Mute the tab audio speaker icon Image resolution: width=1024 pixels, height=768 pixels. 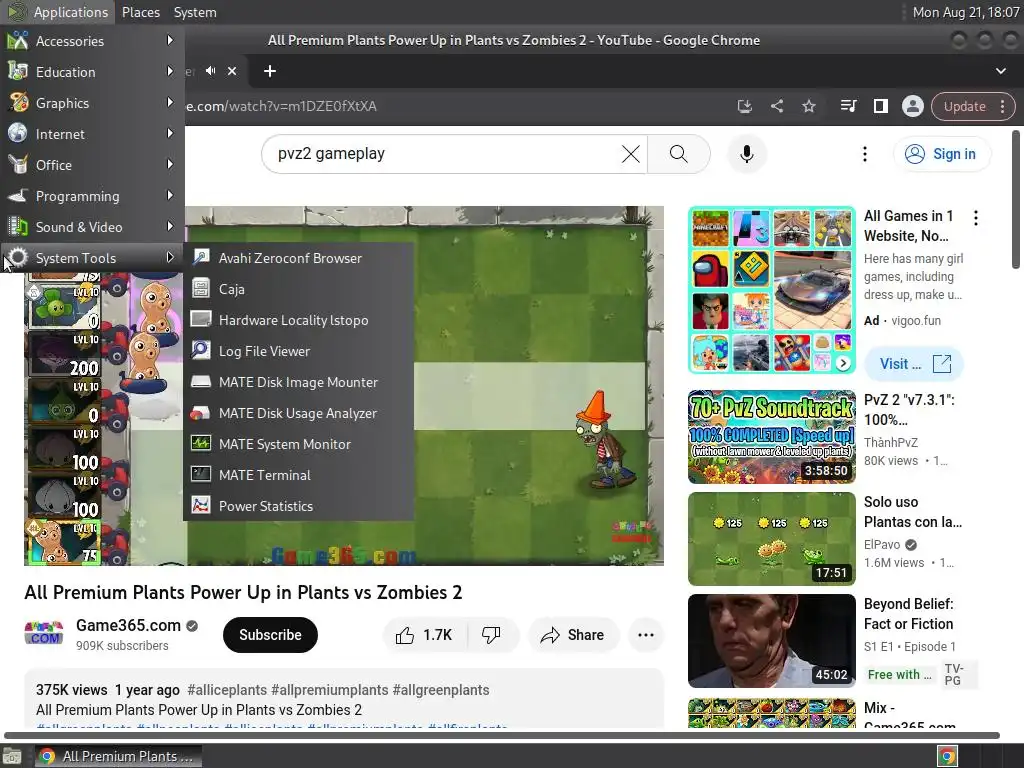pos(210,71)
